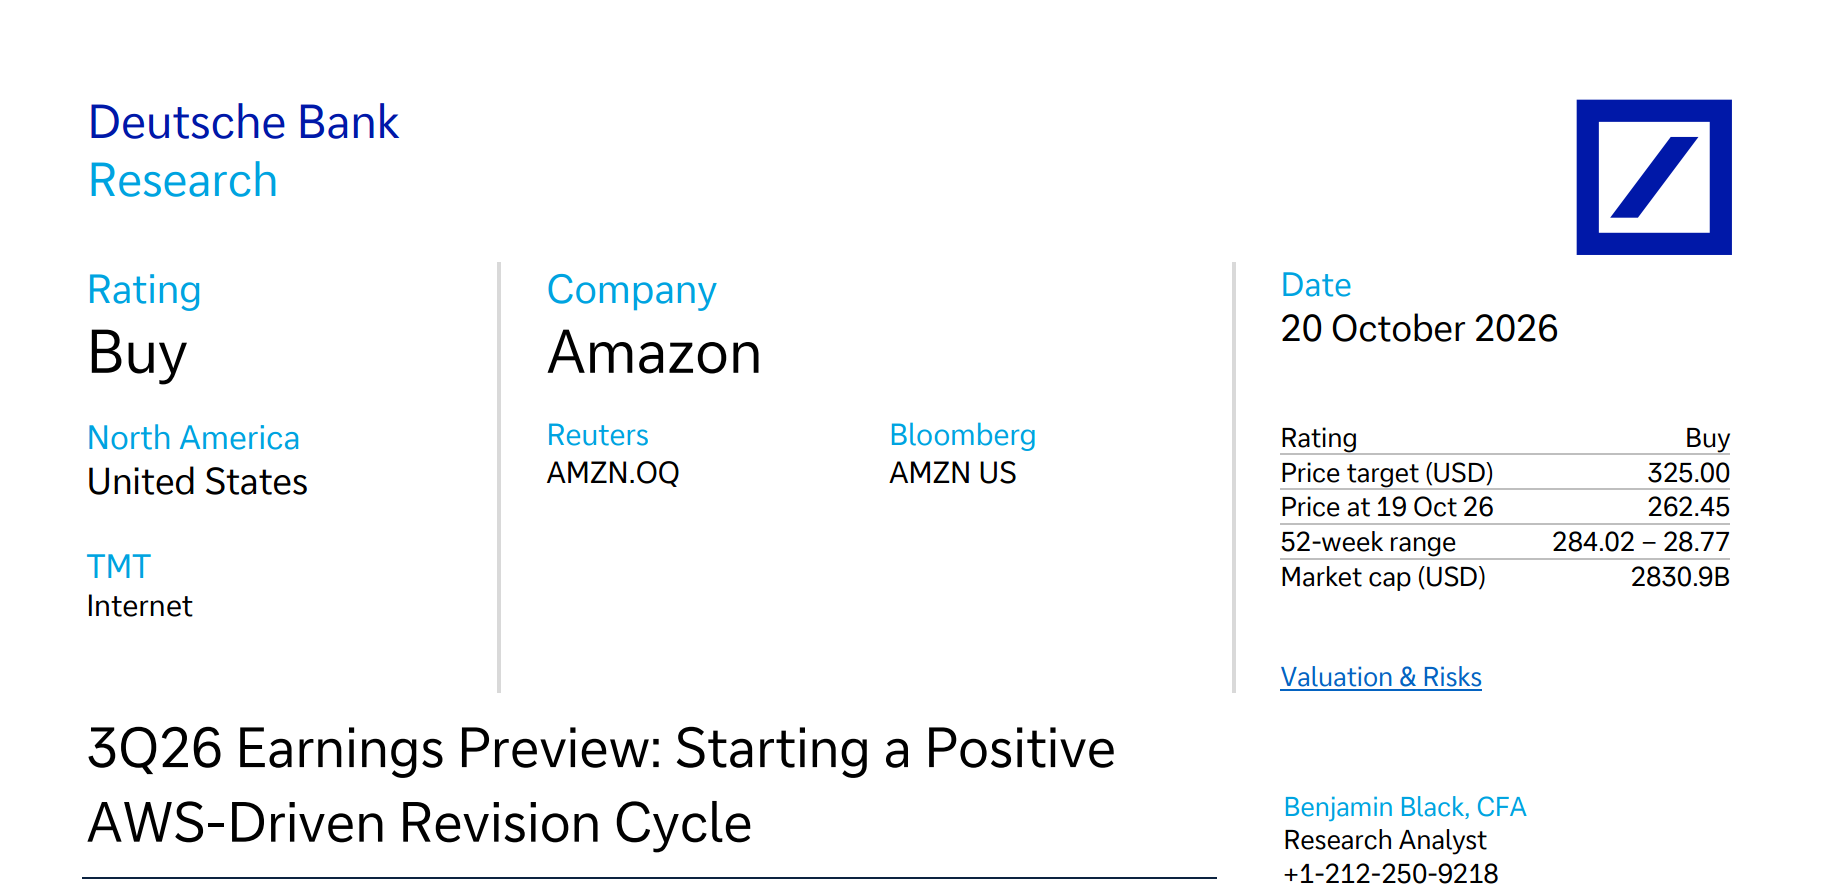This screenshot has width=1838, height=886.
Task: Click the United States country text
Action: click(198, 482)
